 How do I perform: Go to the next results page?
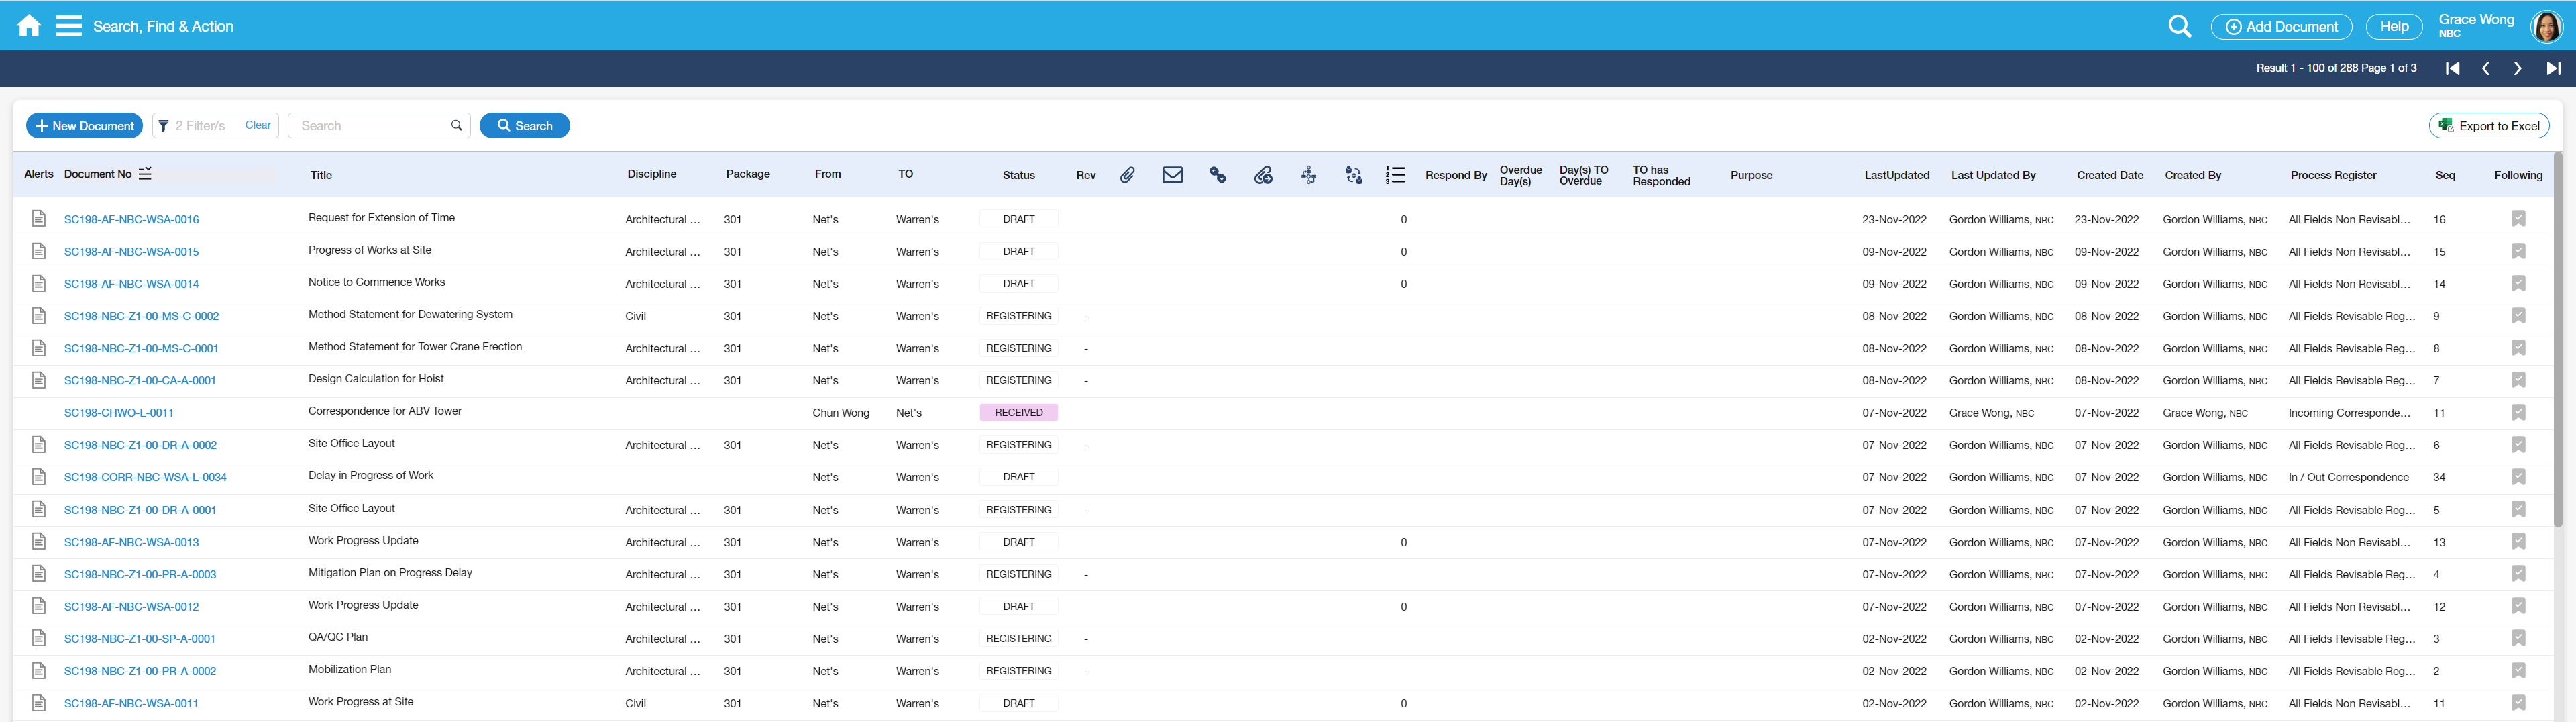tap(2517, 69)
